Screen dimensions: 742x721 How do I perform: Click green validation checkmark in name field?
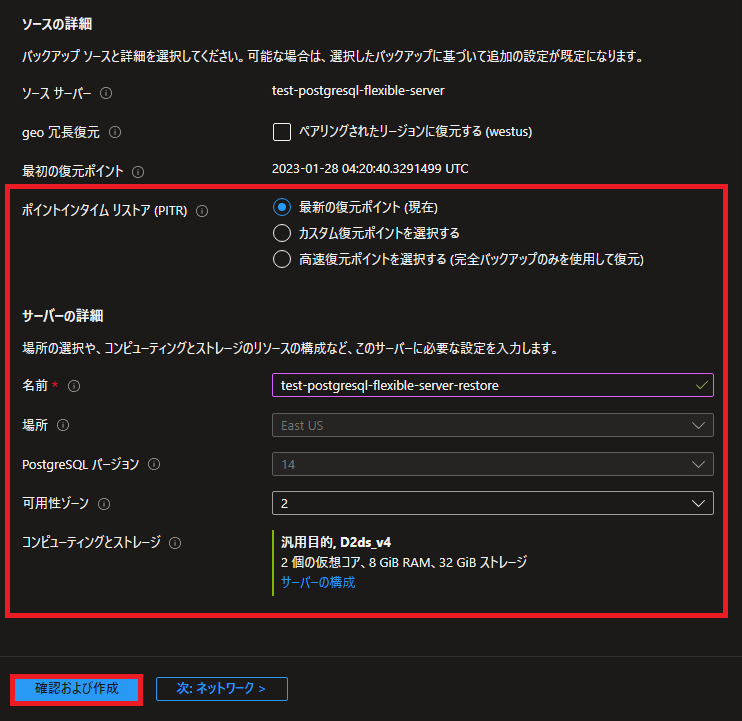click(702, 385)
